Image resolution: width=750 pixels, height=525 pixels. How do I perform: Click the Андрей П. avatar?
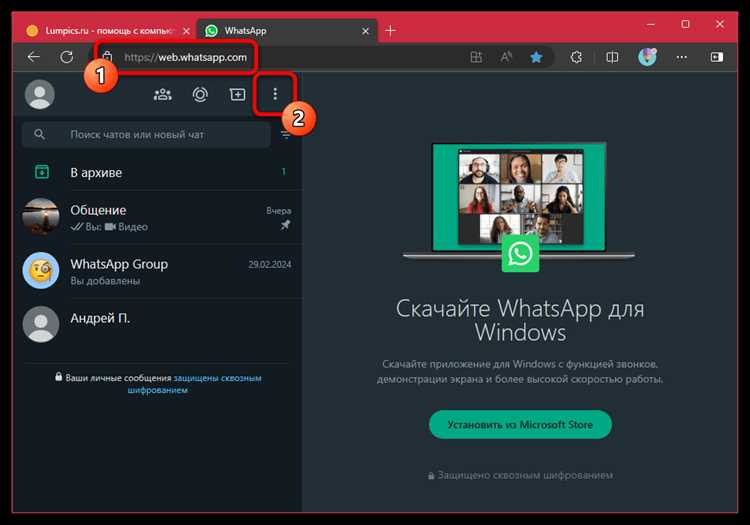click(x=41, y=324)
